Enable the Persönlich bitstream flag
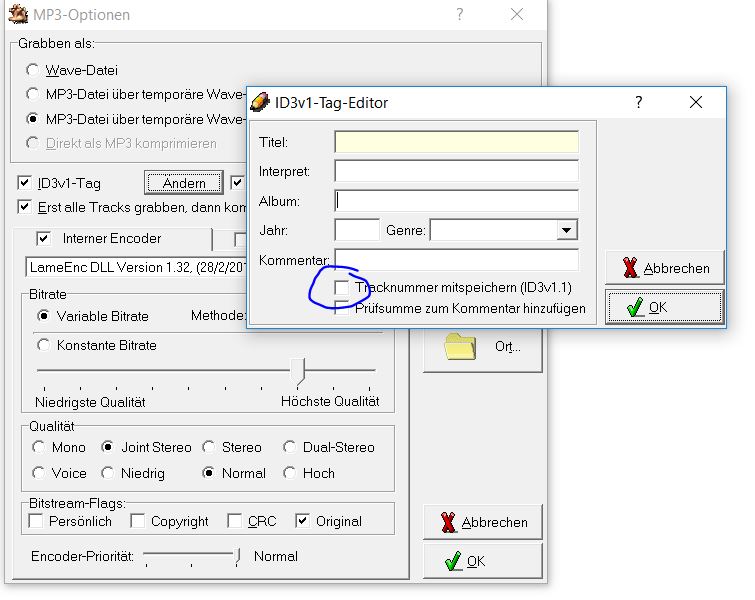 coord(36,521)
